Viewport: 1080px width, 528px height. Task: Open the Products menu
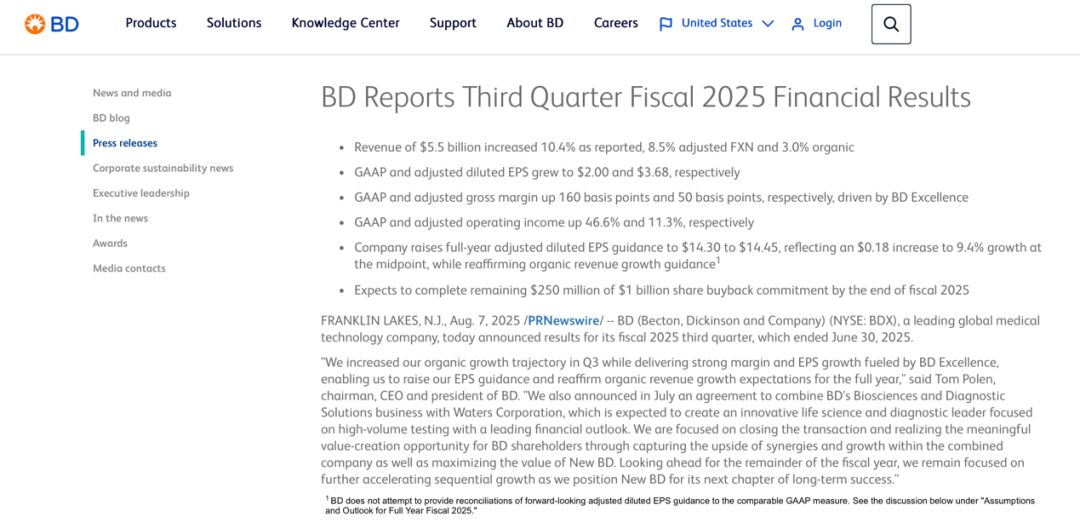click(x=151, y=23)
